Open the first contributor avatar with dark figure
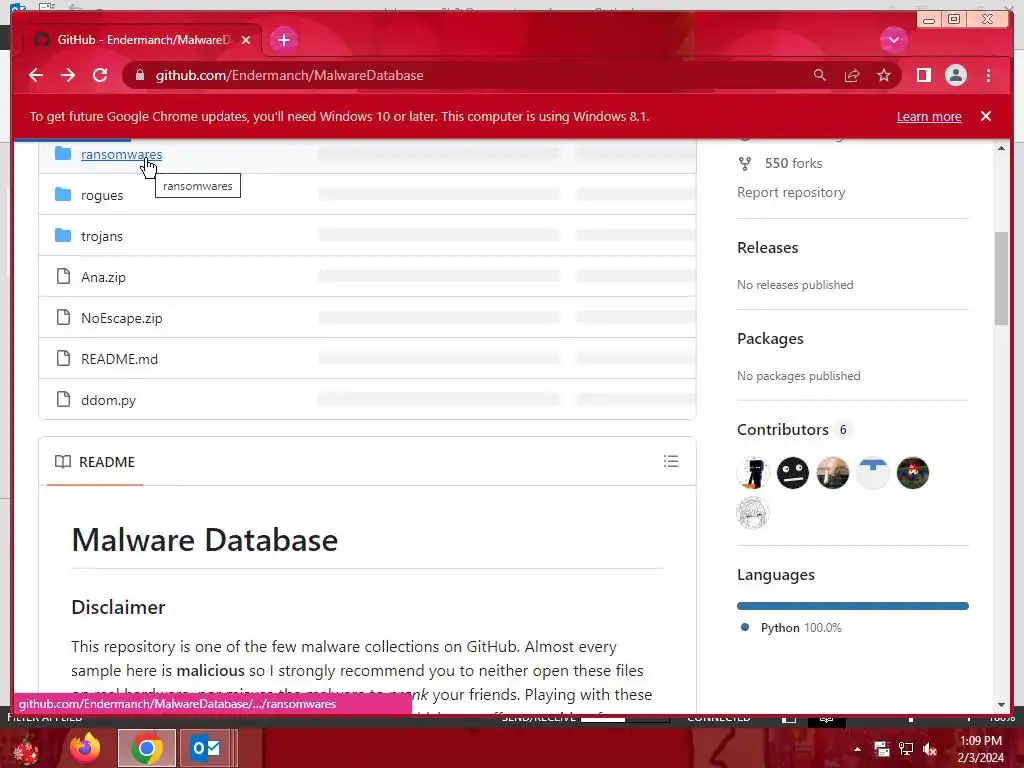This screenshot has width=1024, height=768. (x=752, y=473)
